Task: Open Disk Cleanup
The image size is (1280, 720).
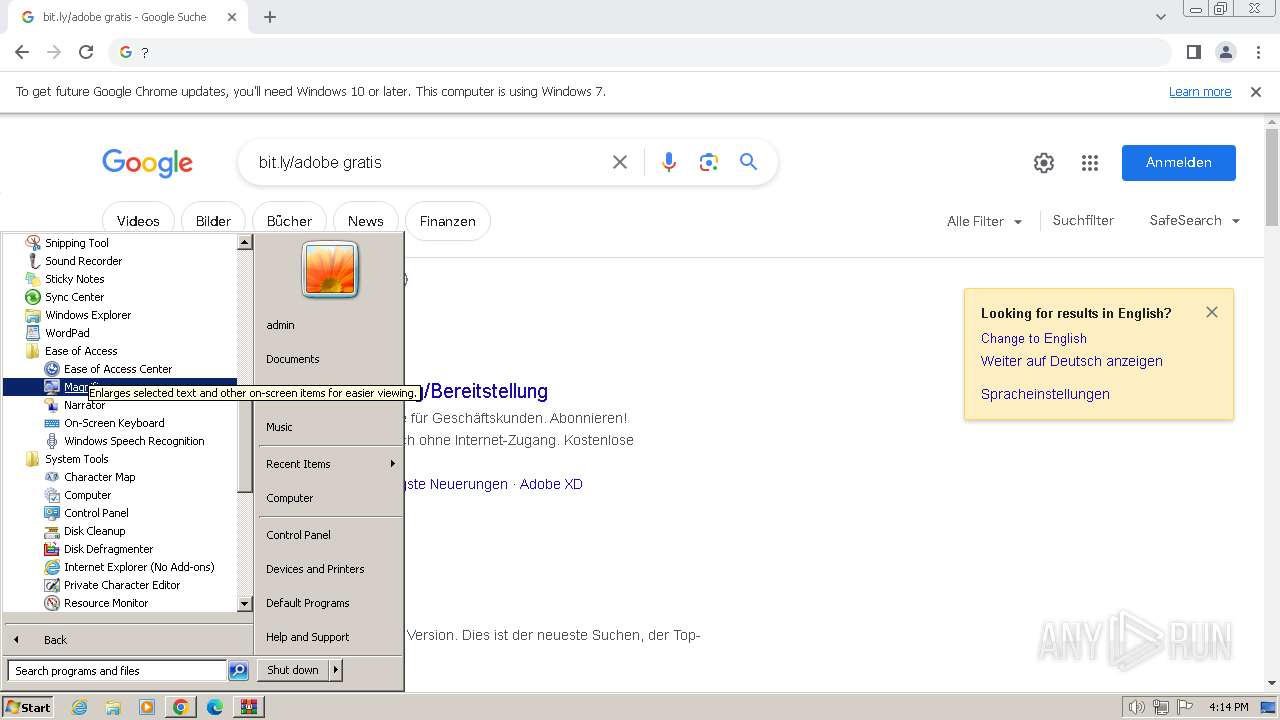Action: (x=94, y=531)
